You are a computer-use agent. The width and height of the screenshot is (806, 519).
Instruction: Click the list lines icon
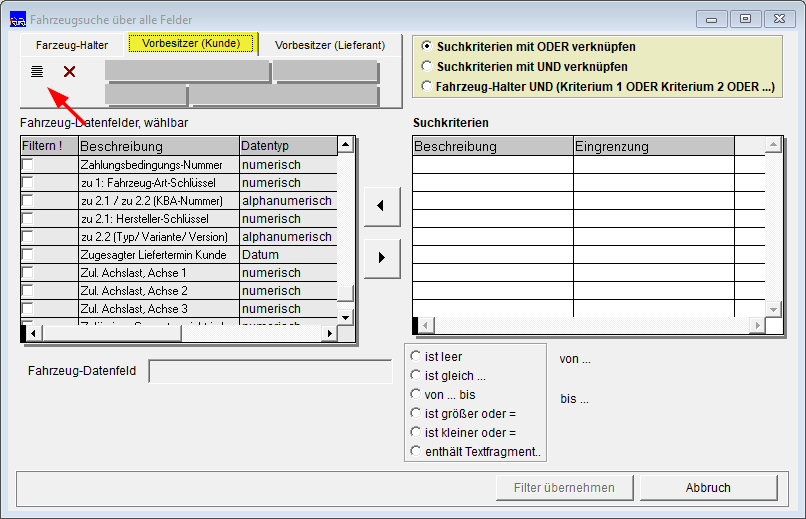36,71
